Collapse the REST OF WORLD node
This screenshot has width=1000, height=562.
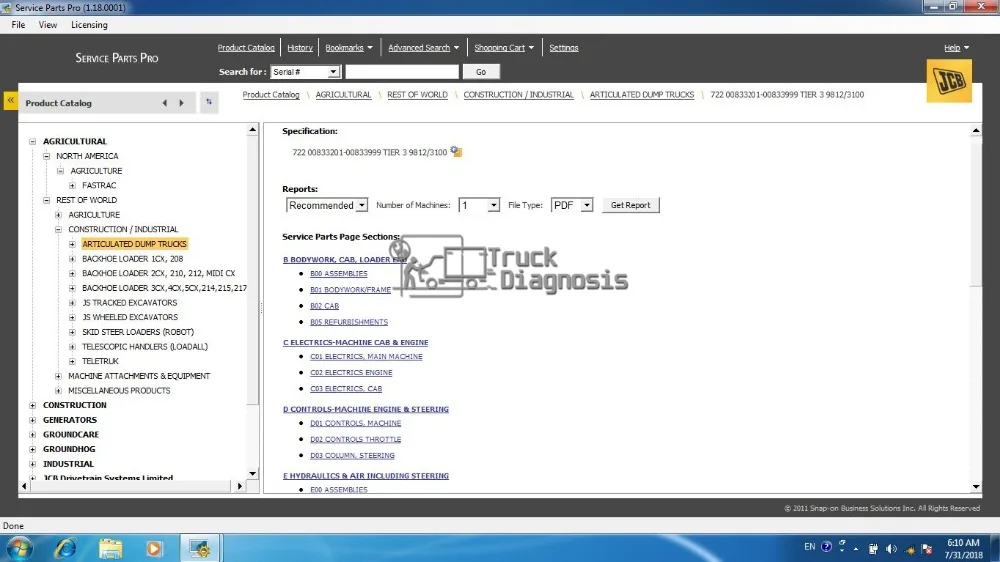(47, 200)
